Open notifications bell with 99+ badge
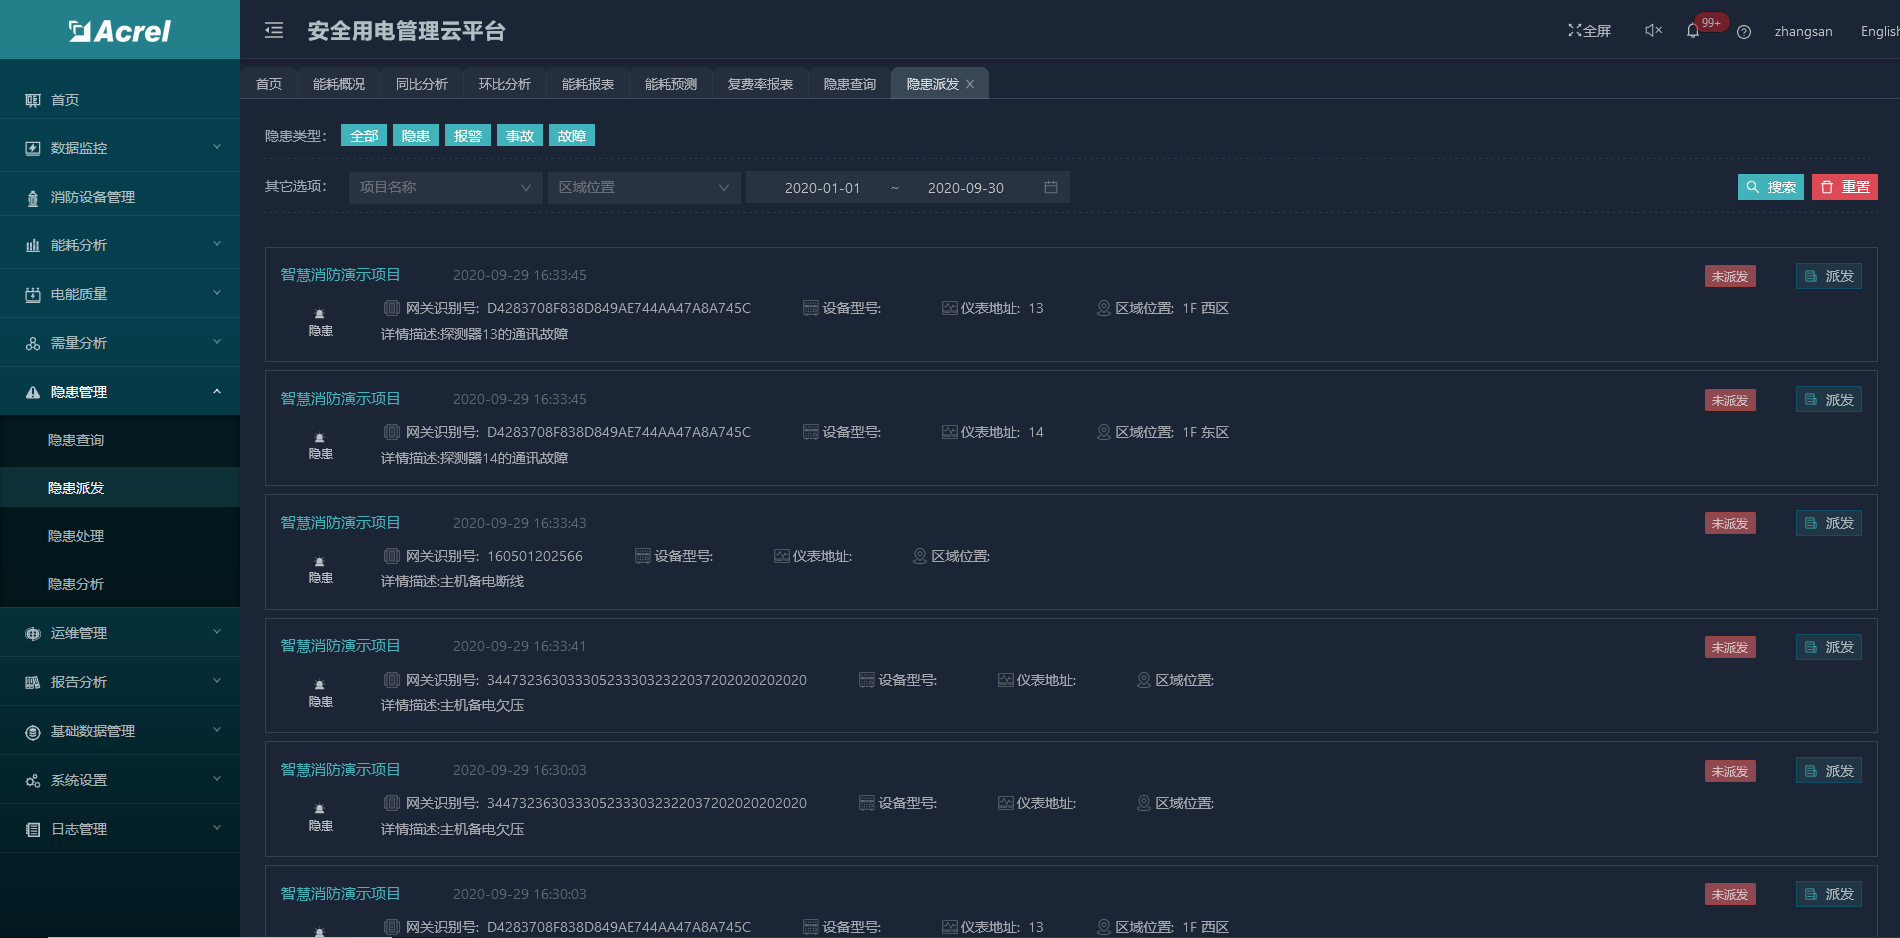 coord(1693,31)
